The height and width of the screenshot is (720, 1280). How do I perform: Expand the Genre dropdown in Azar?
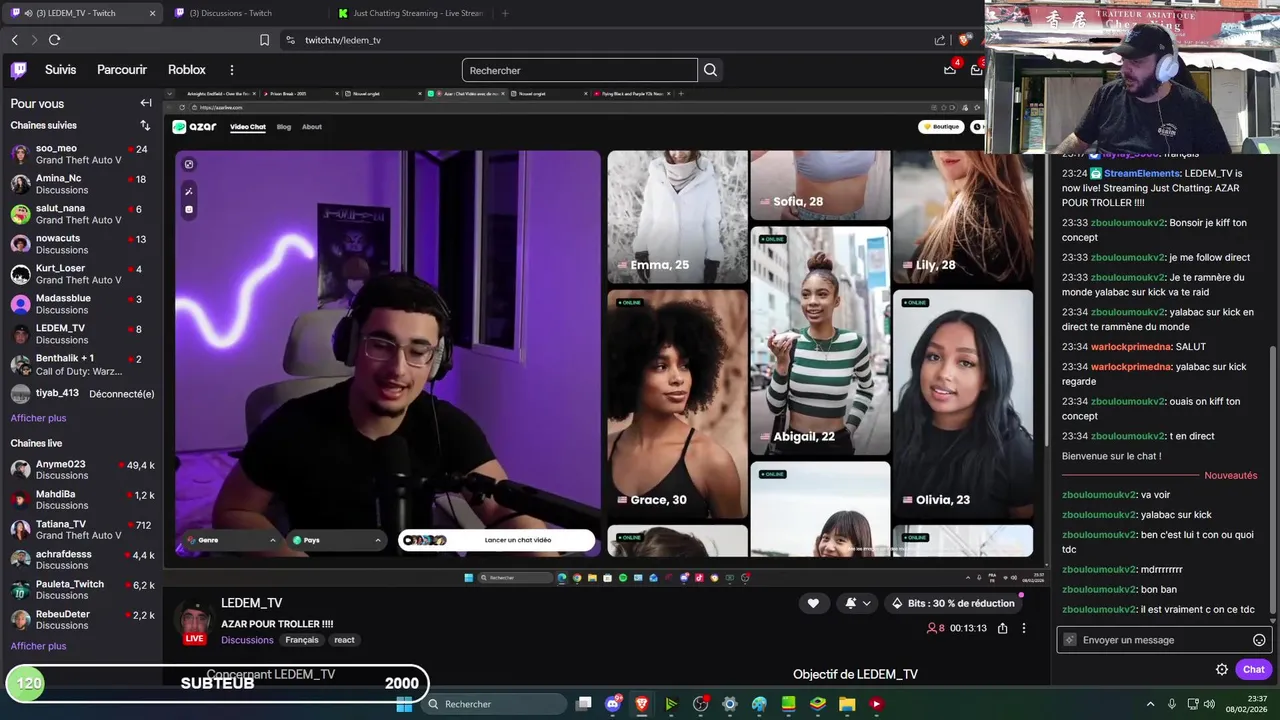point(230,540)
